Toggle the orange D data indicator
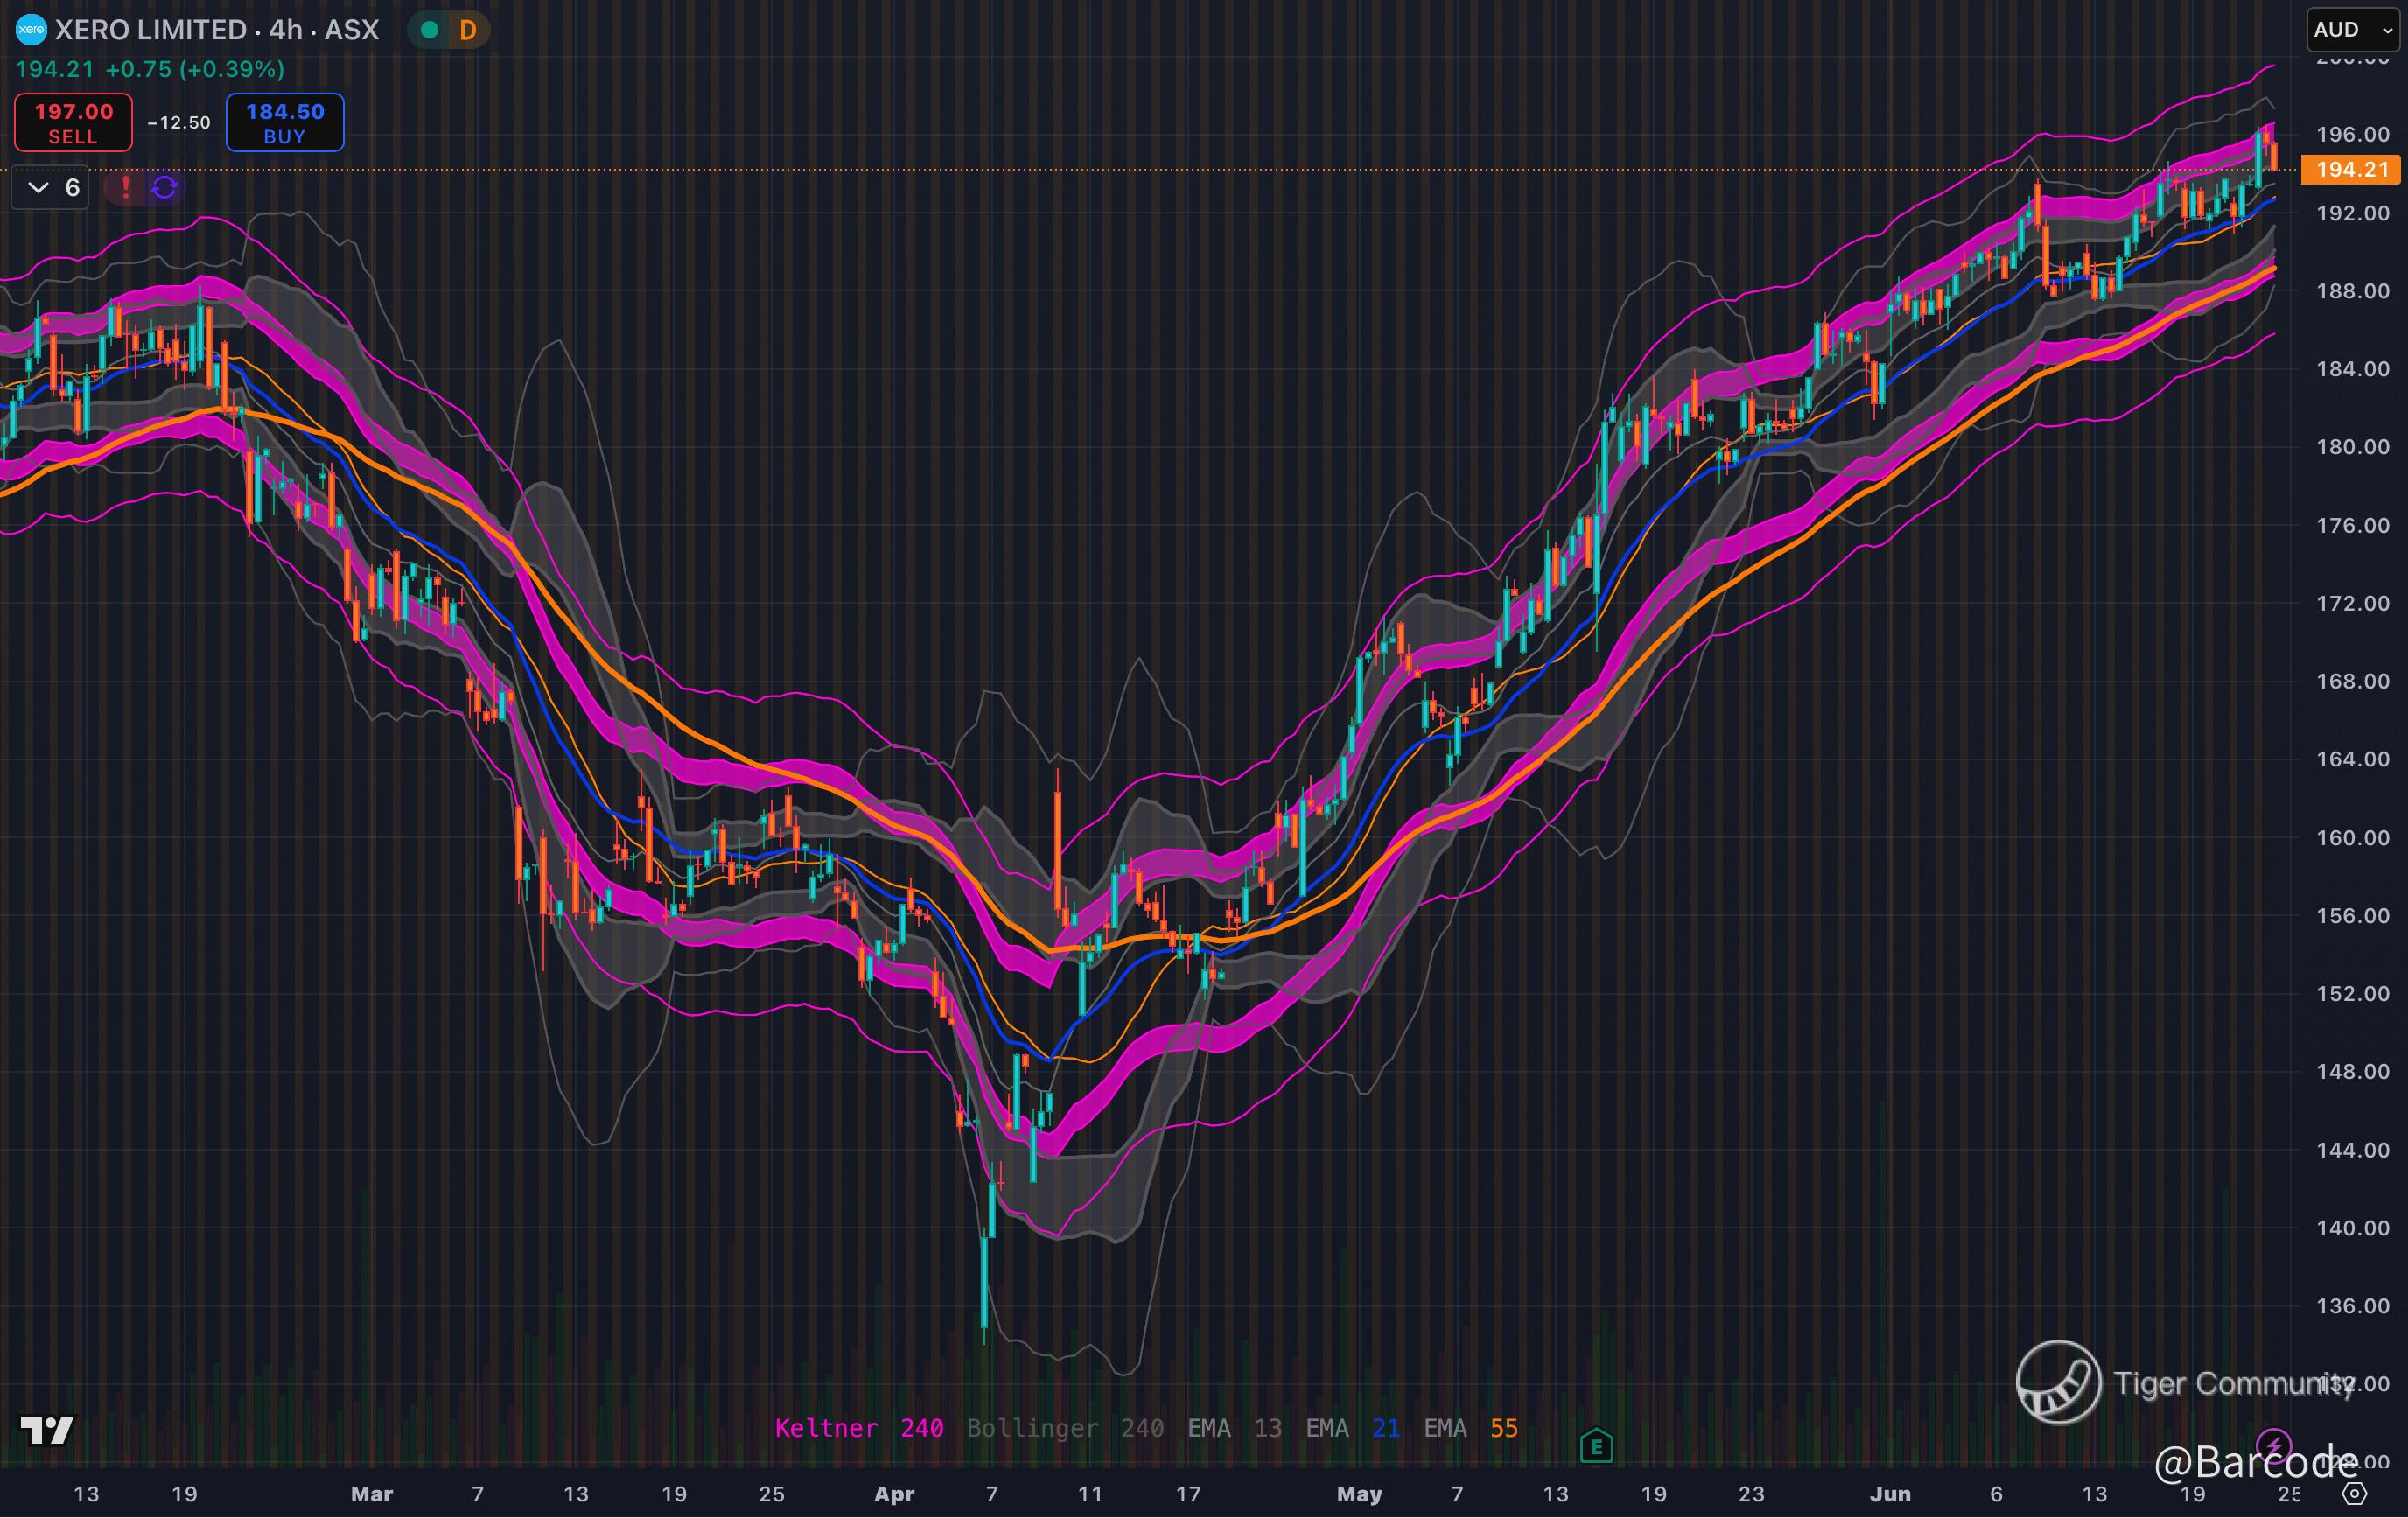 [x=467, y=30]
